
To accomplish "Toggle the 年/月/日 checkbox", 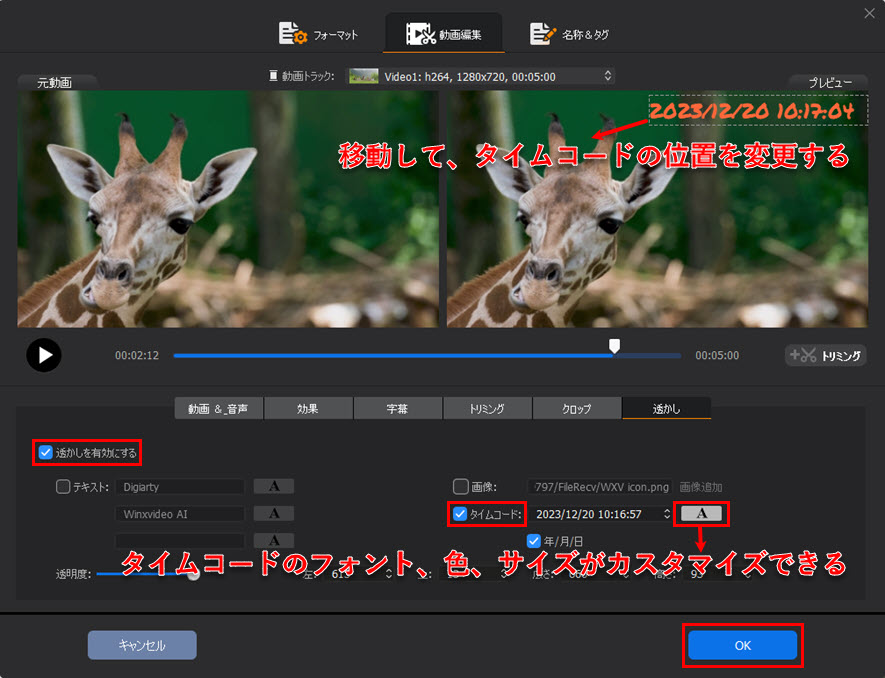I will (x=533, y=541).
